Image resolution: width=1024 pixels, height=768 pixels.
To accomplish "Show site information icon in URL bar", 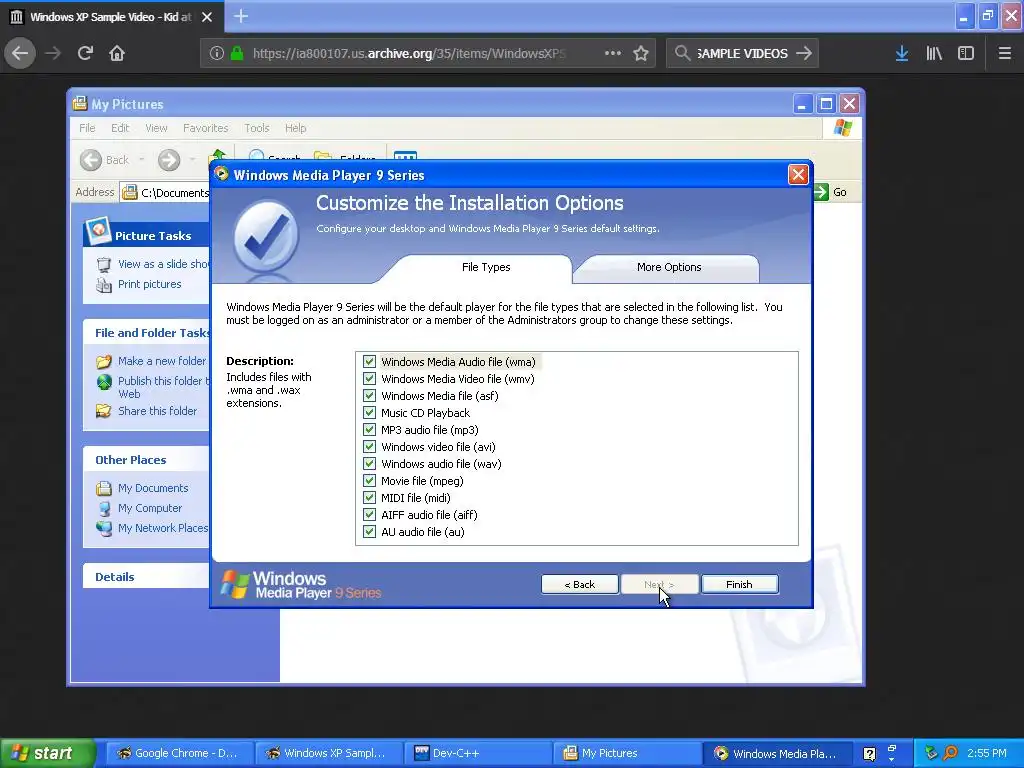I will [217, 54].
